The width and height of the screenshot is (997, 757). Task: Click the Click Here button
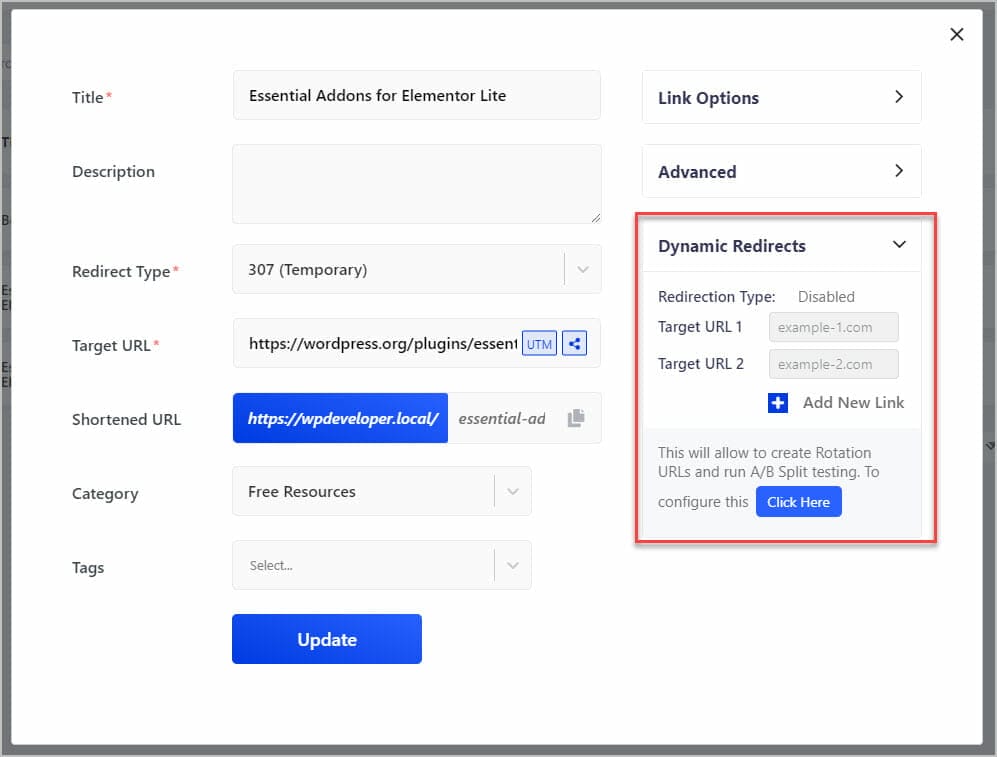(799, 502)
